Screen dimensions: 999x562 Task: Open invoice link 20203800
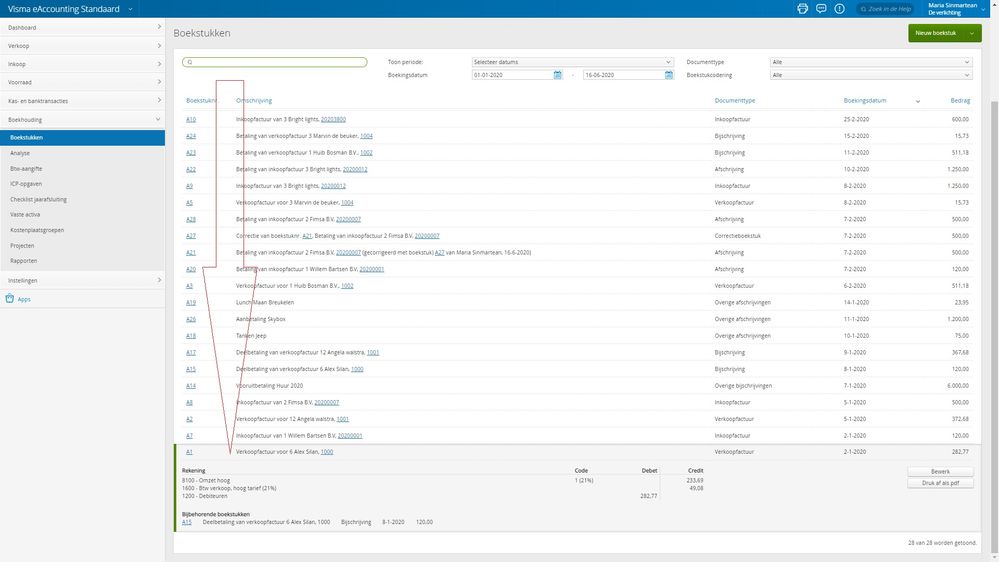pos(333,119)
